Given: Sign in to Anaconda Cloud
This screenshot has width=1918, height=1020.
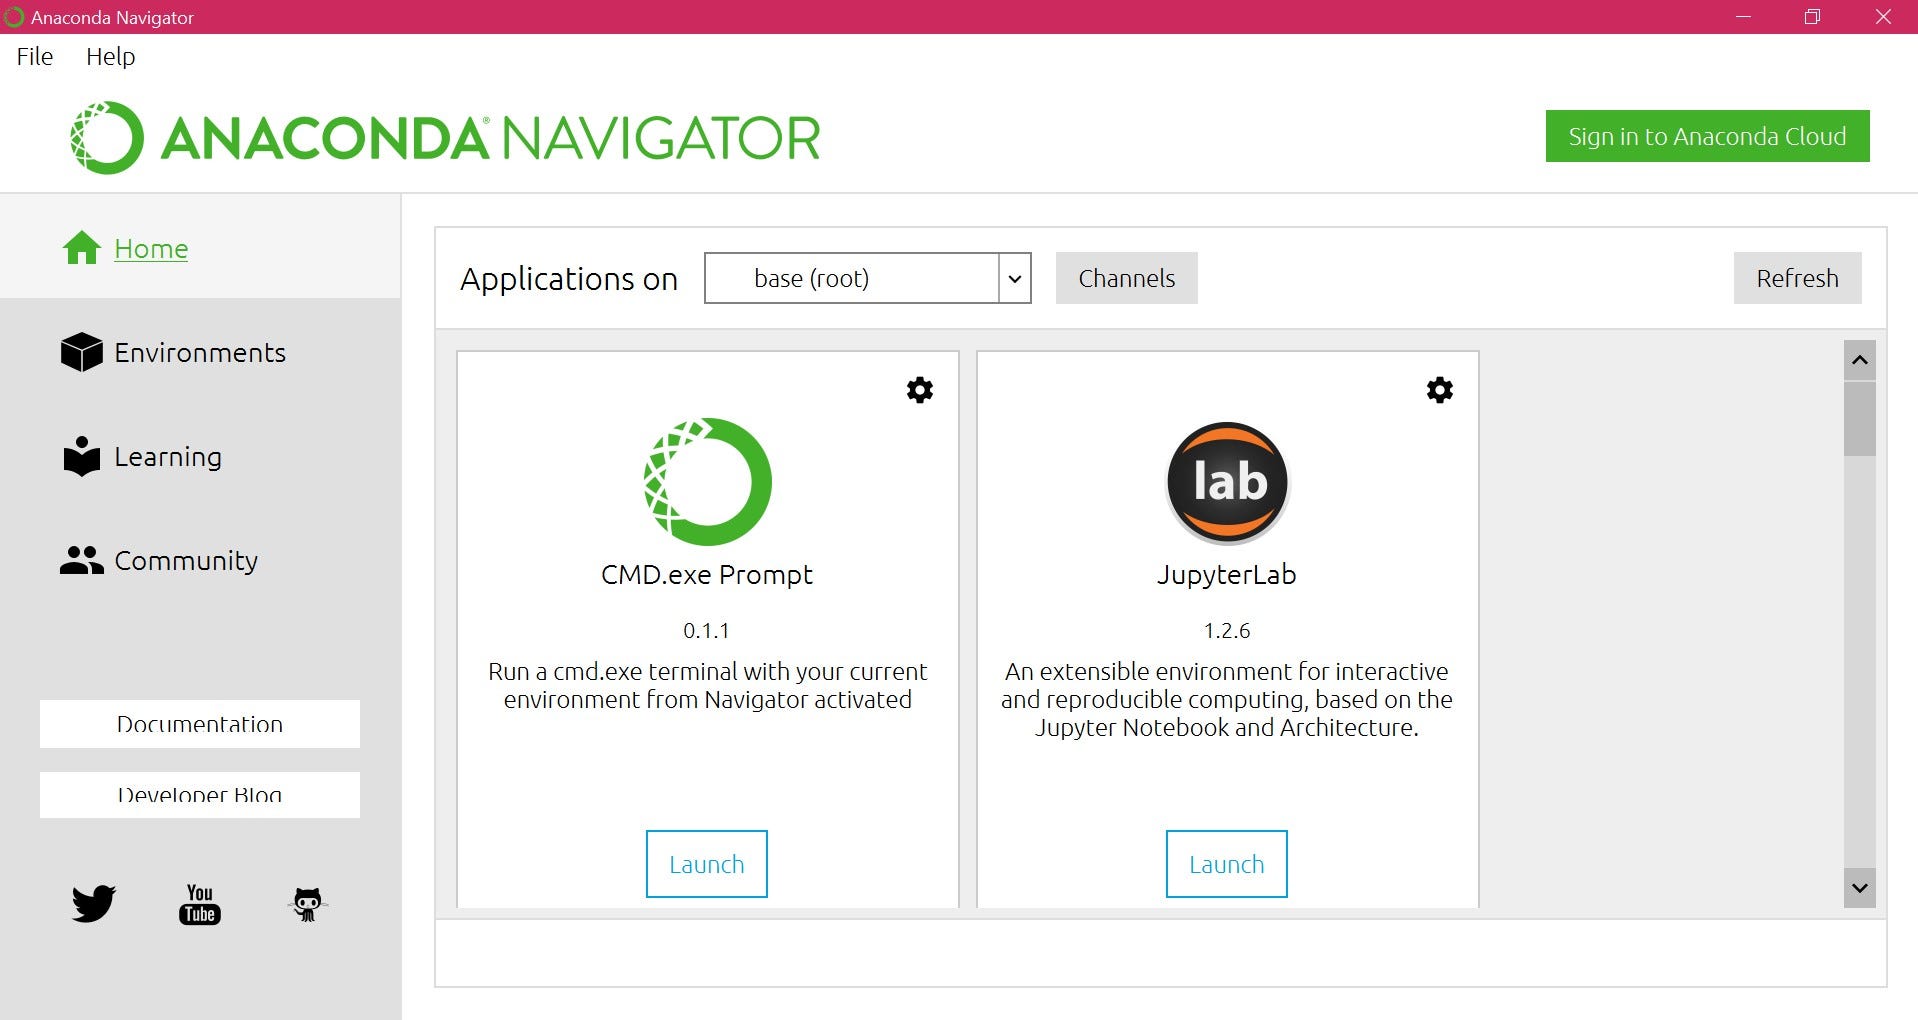Looking at the screenshot, I should 1707,136.
